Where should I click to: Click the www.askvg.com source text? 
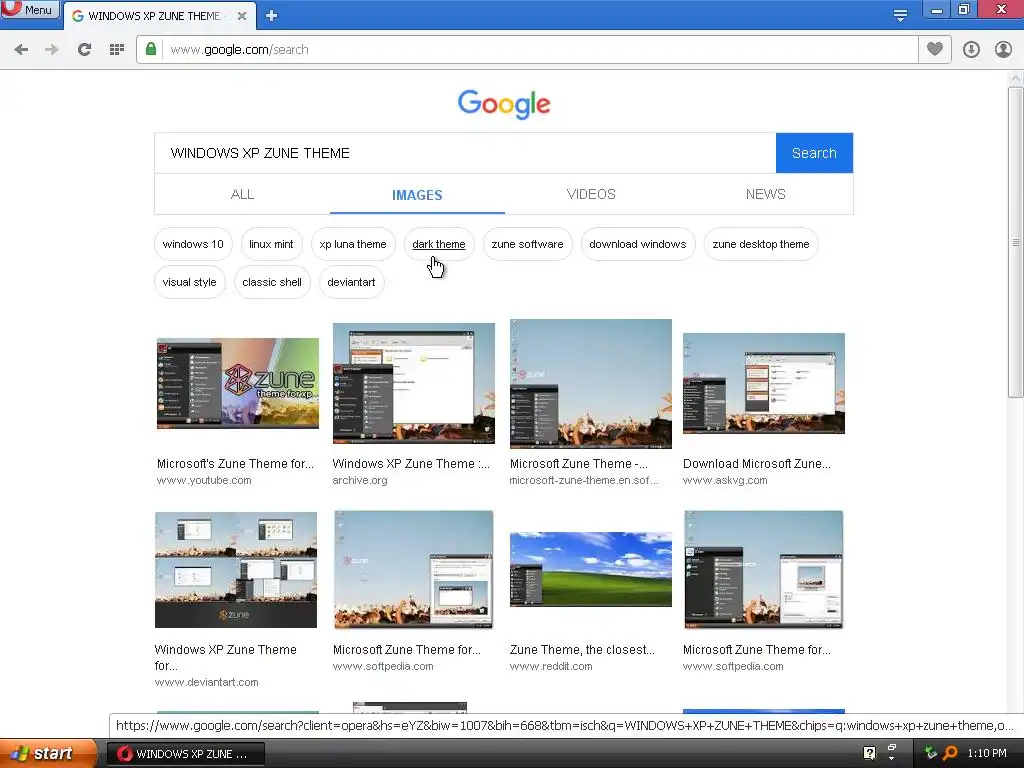coord(725,480)
